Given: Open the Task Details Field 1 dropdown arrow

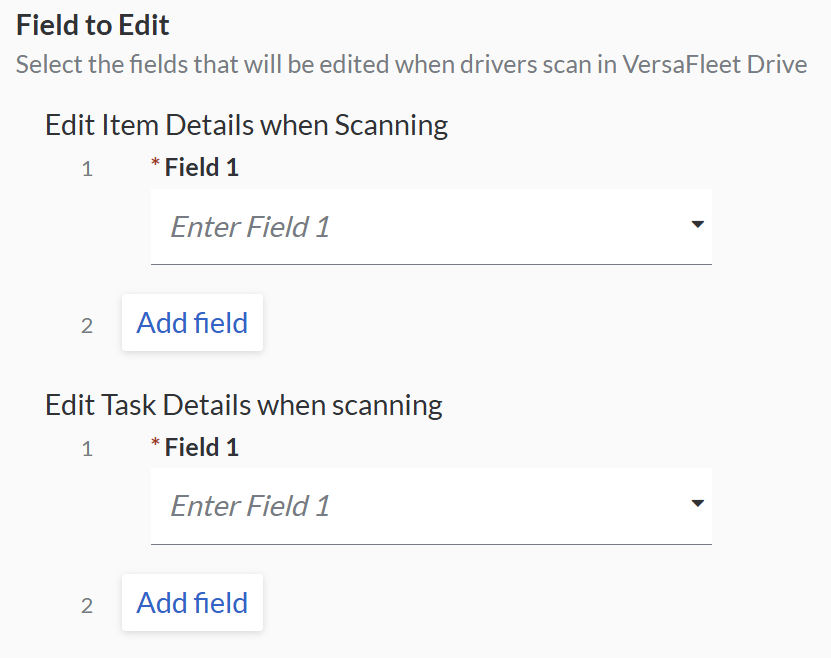Looking at the screenshot, I should pyautogui.click(x=698, y=504).
